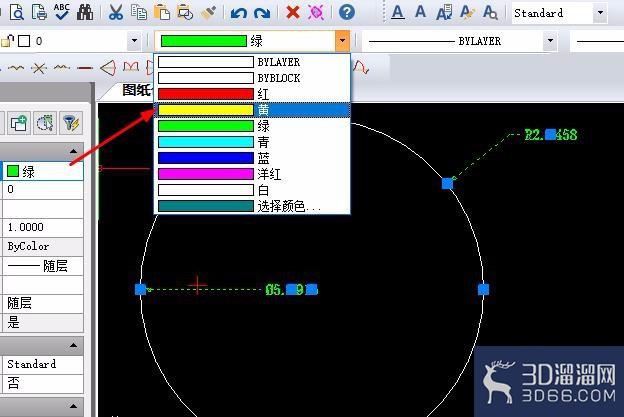The image size is (624, 417).
Task: Switch to the 图纸 drawing tab
Action: point(137,90)
